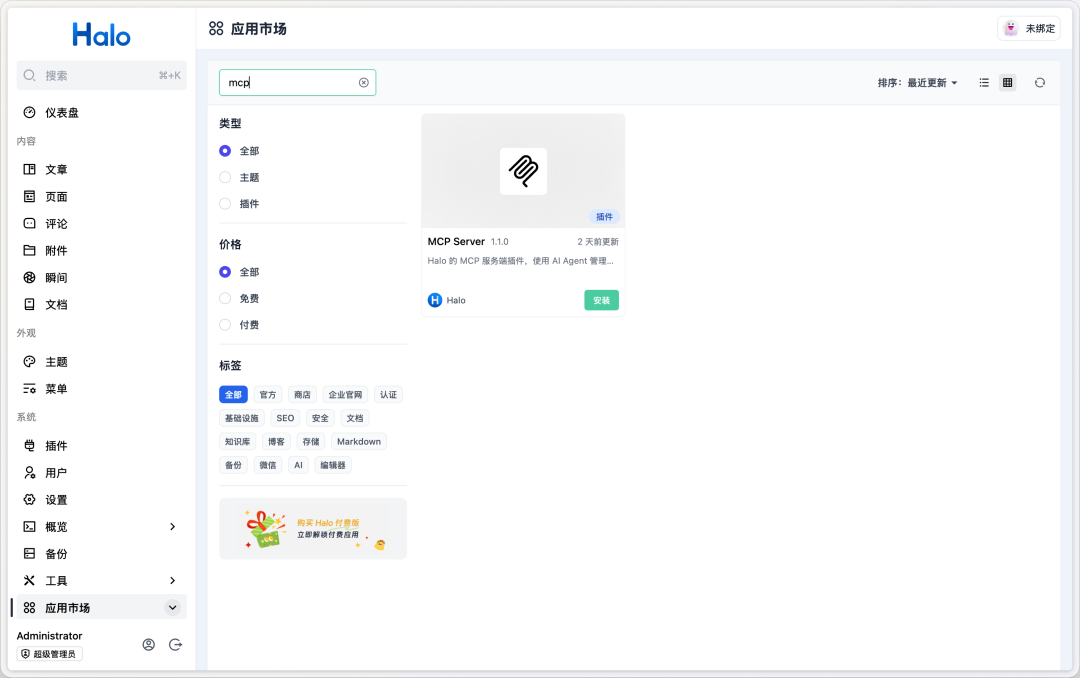Filter by 备份 tag
Screen dimensions: 1080x678
point(233,465)
